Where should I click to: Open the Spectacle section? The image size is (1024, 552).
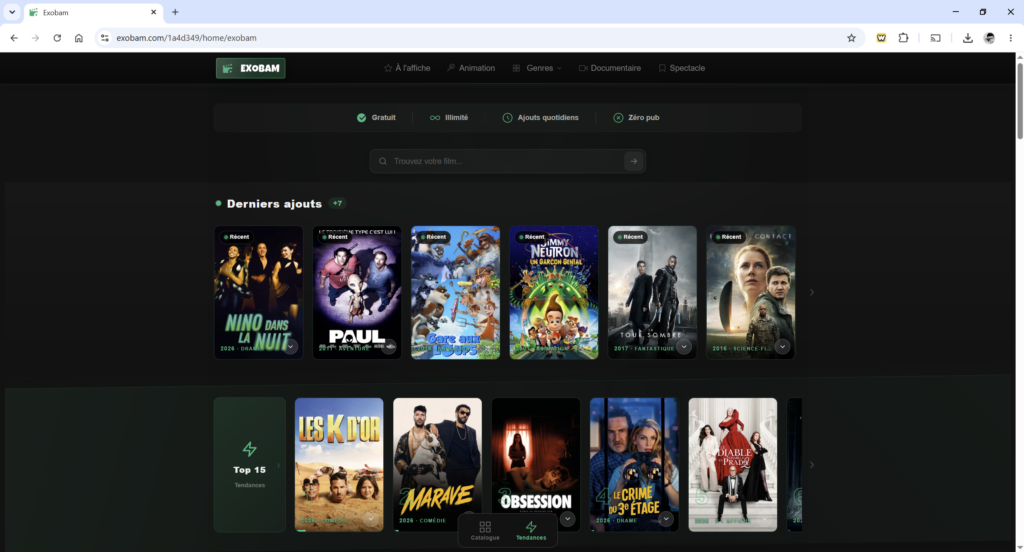(681, 68)
